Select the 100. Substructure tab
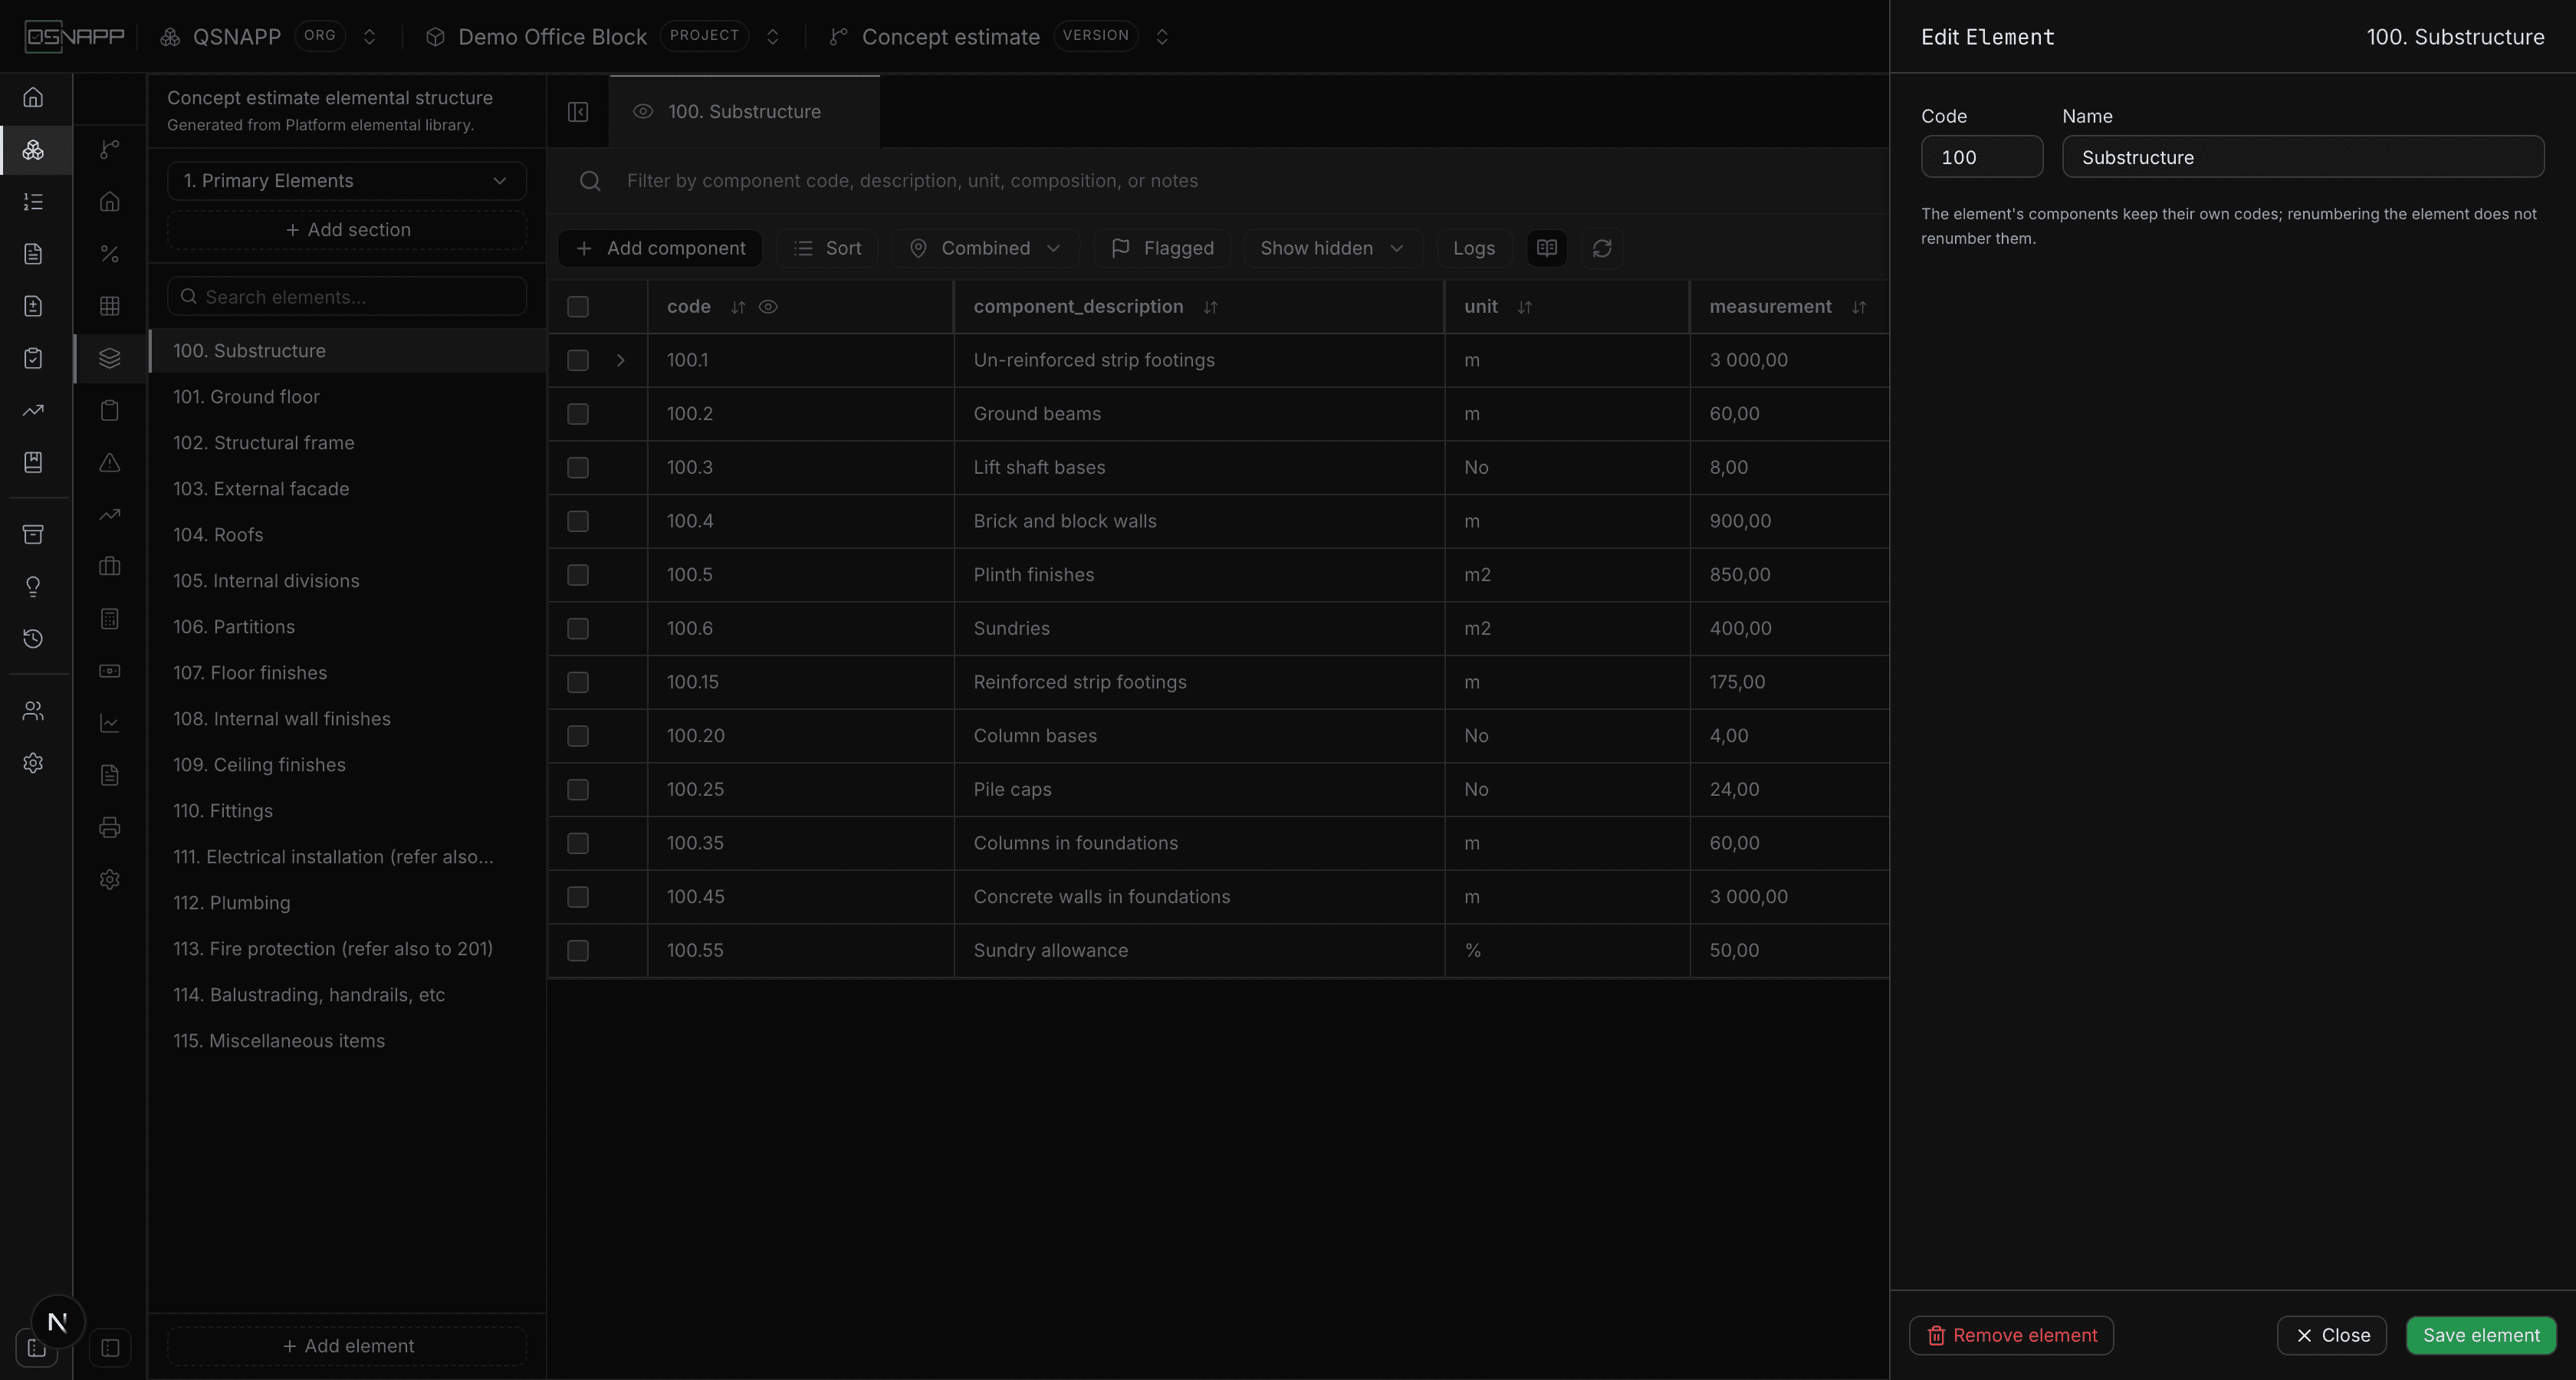2576x1380 pixels. point(744,112)
